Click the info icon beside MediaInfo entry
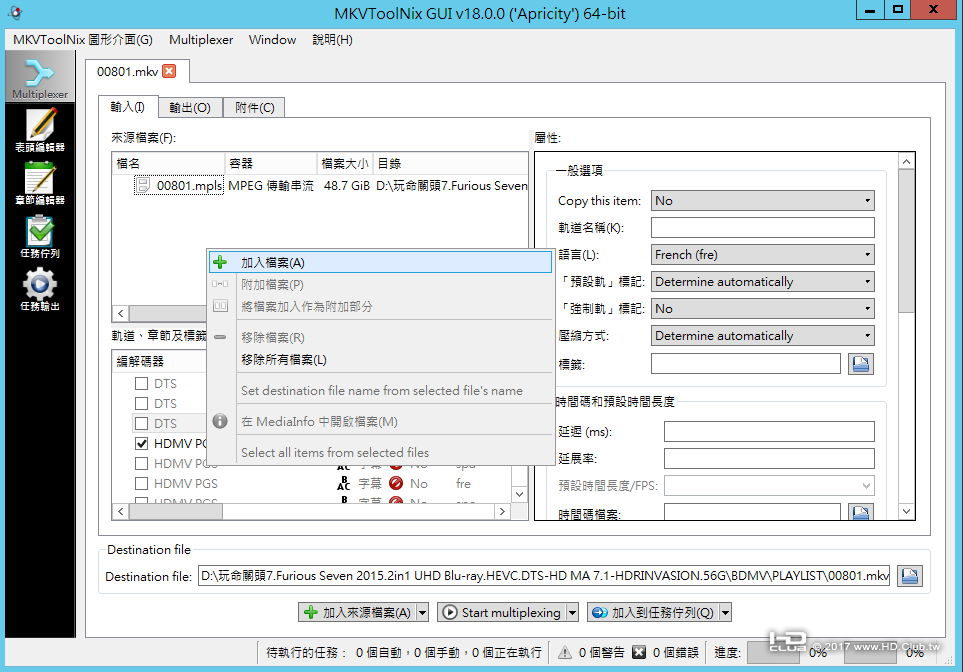963x672 pixels. click(x=220, y=421)
